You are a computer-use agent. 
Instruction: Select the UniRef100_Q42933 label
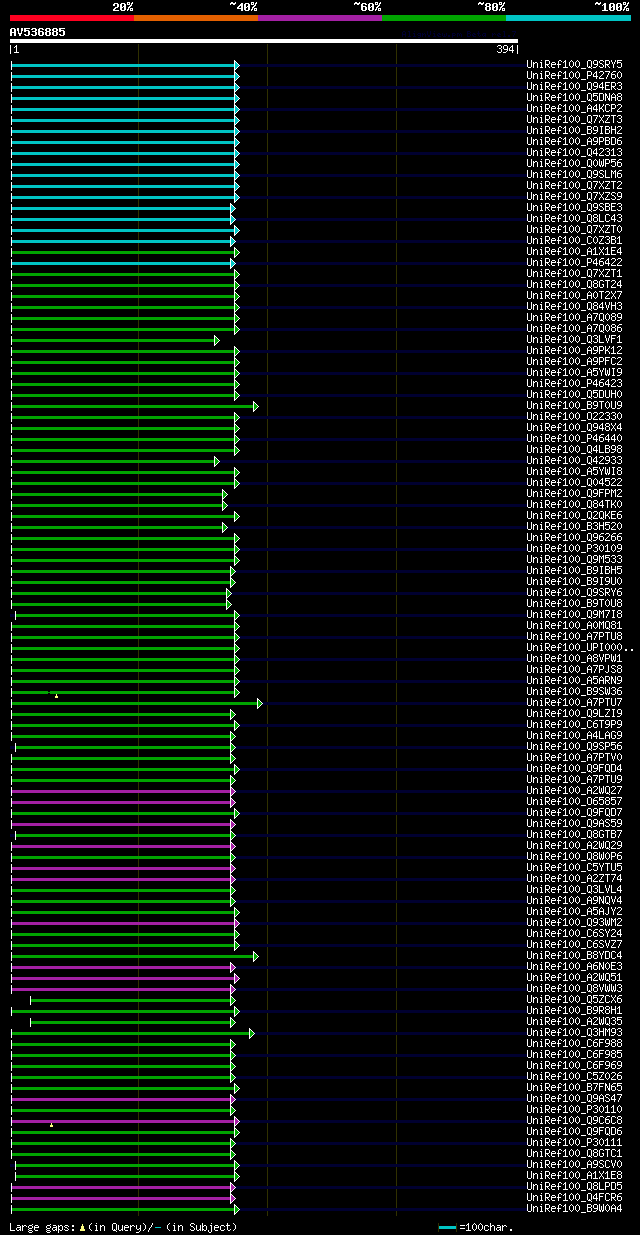pos(574,461)
